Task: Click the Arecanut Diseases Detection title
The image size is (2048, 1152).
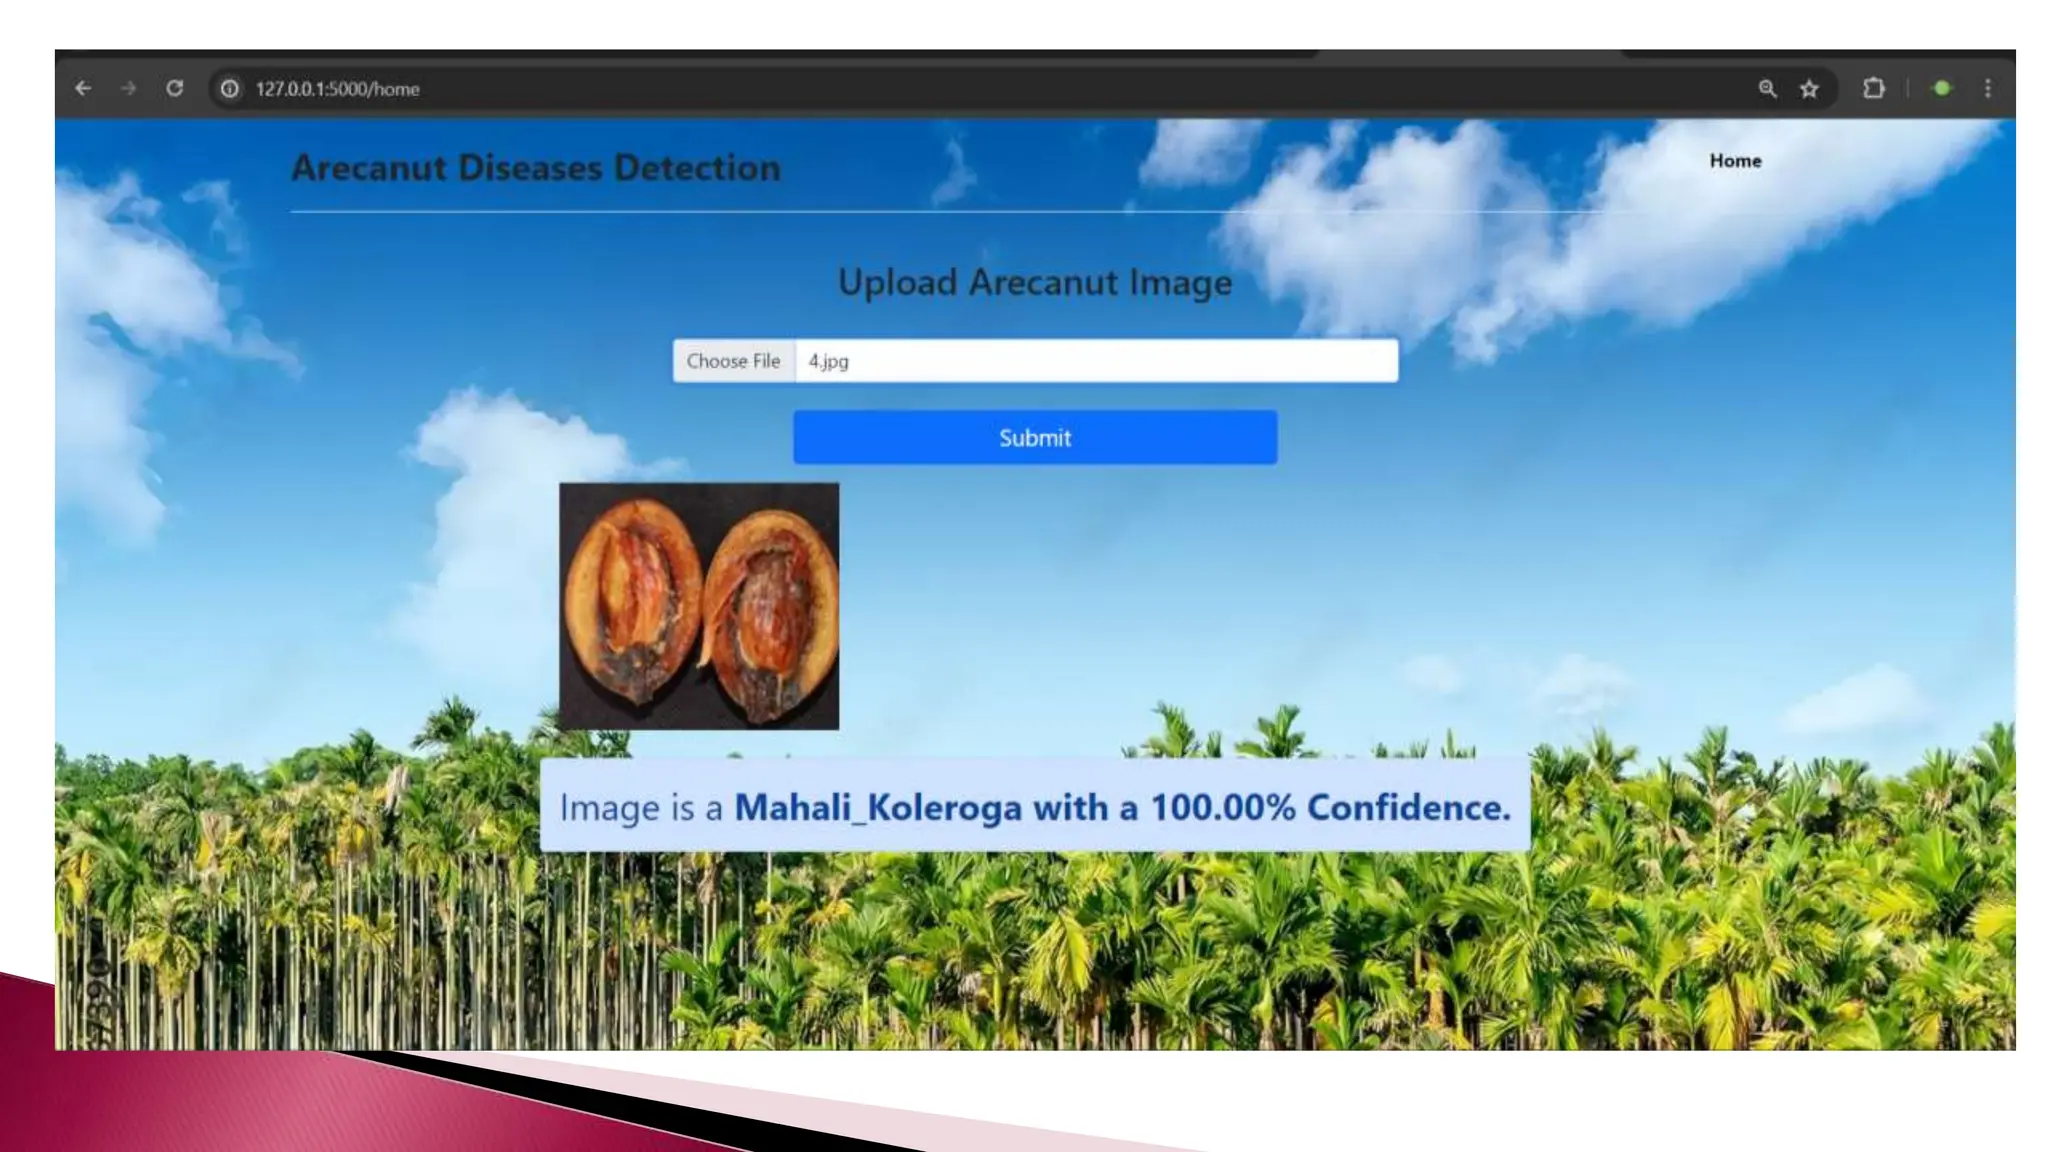Action: pos(536,168)
